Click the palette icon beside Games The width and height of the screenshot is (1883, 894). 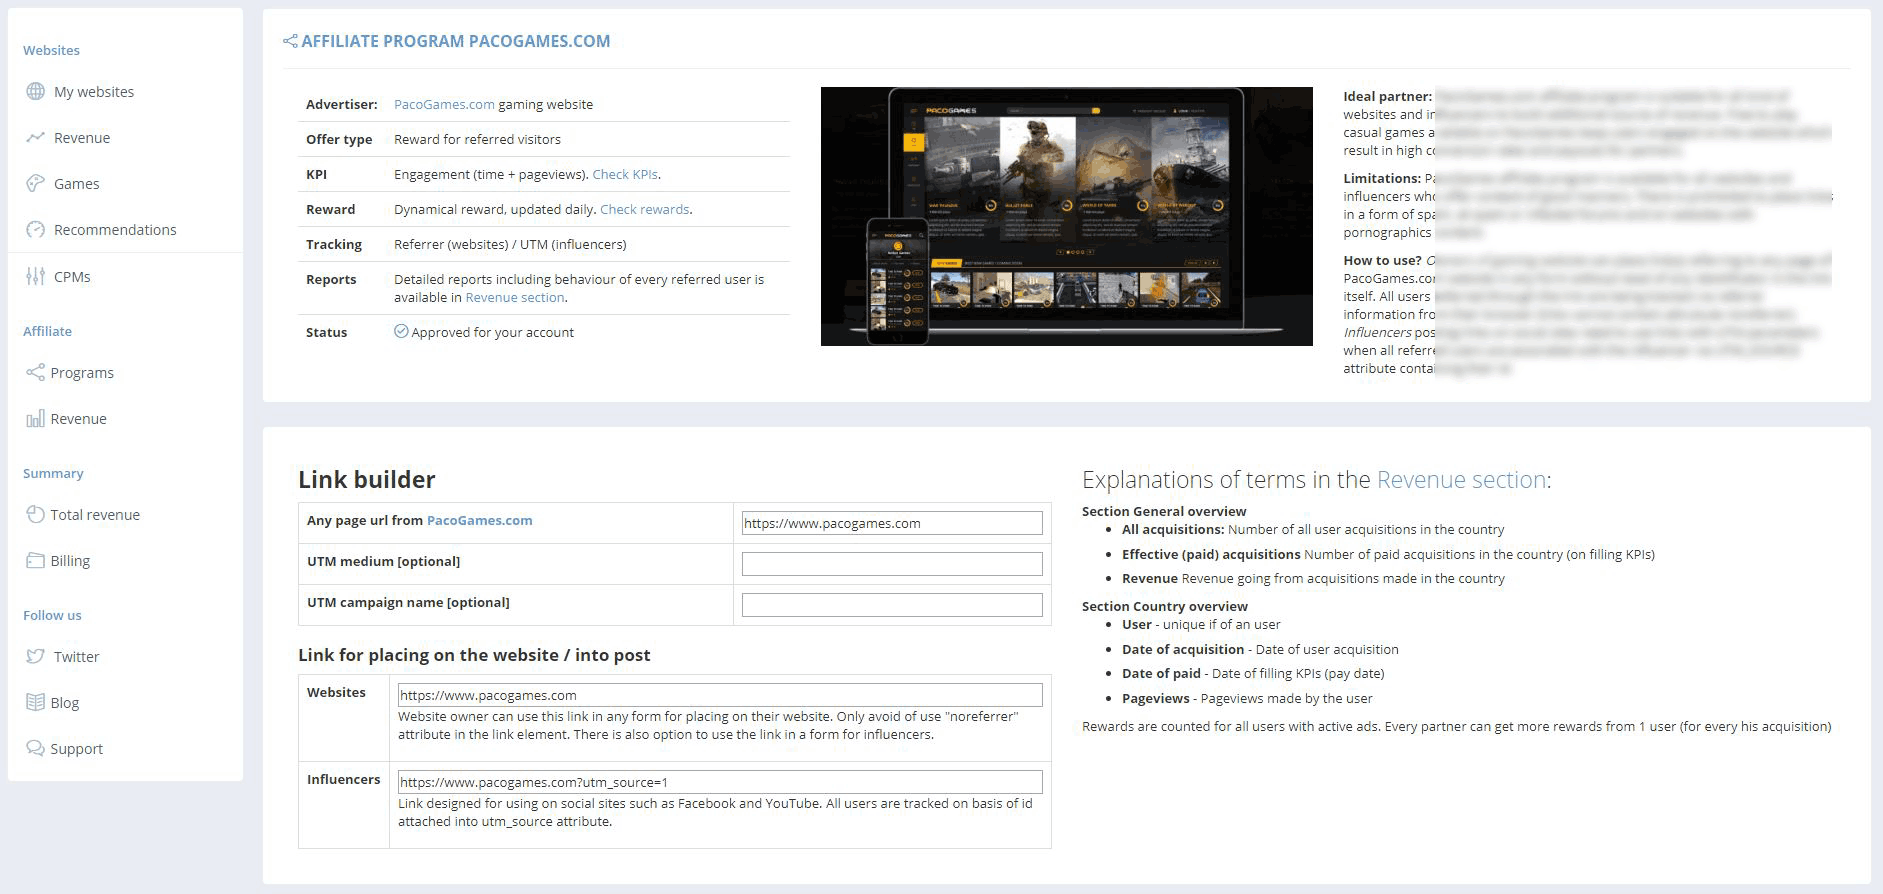pos(35,183)
